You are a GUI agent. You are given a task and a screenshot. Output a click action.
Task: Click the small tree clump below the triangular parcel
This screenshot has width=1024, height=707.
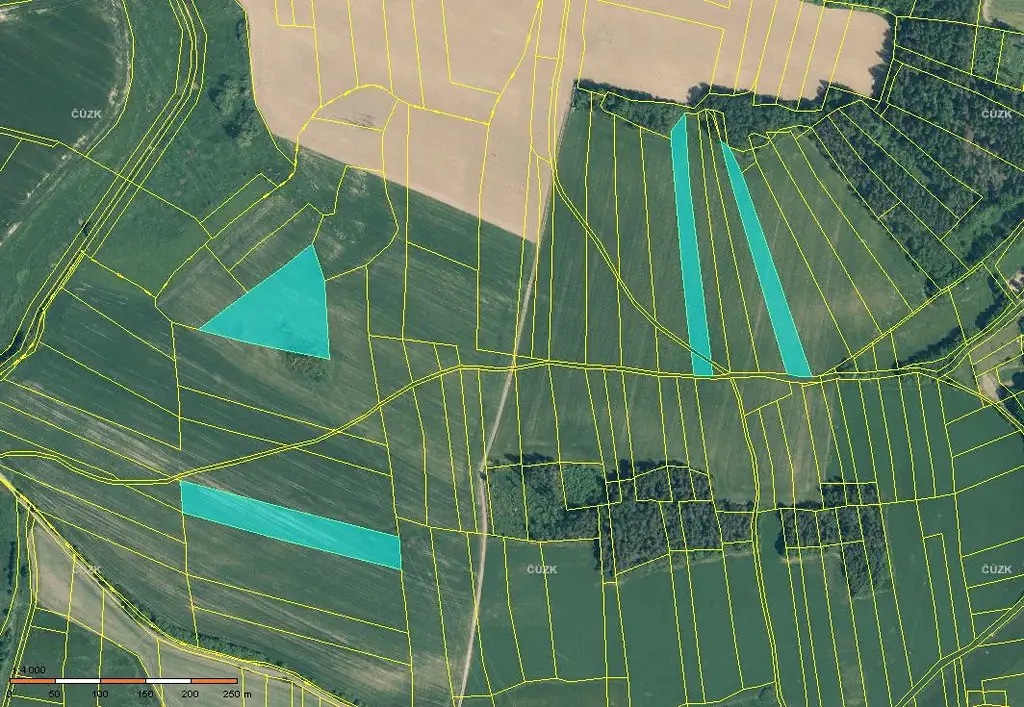coord(306,366)
